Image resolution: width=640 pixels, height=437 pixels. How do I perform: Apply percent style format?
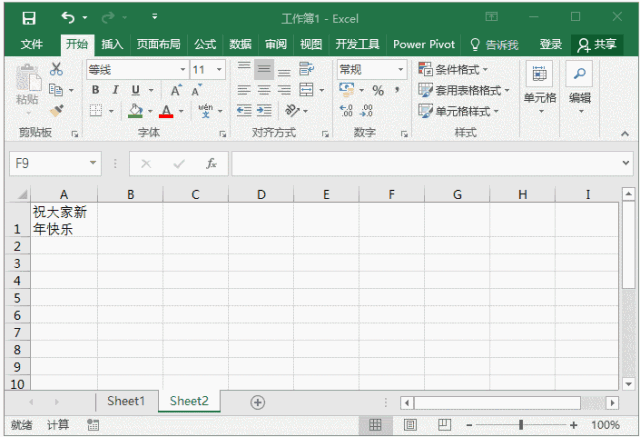pyautogui.click(x=378, y=90)
